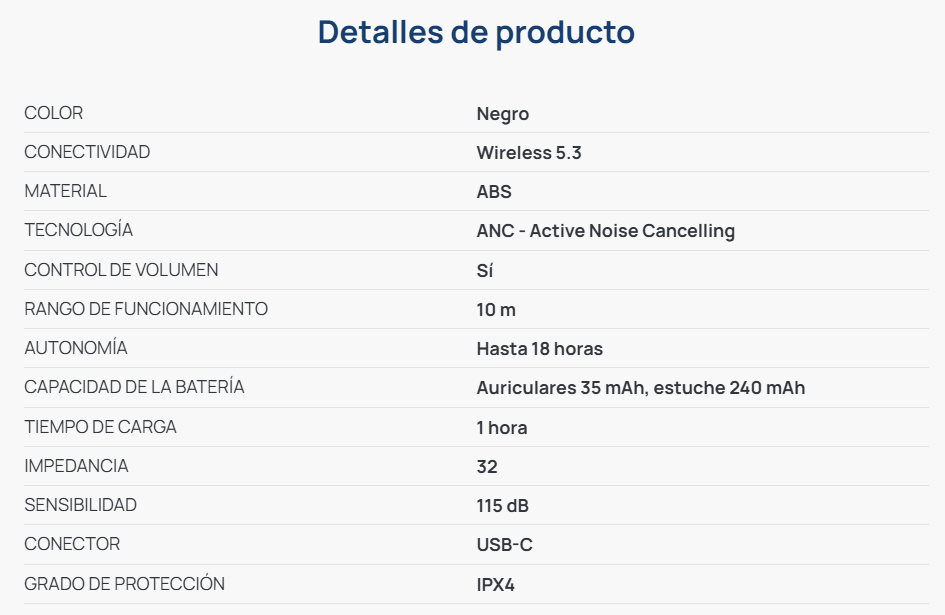This screenshot has width=945, height=615.
Task: Click the "115 dB" sensitivity value
Action: pos(503,506)
